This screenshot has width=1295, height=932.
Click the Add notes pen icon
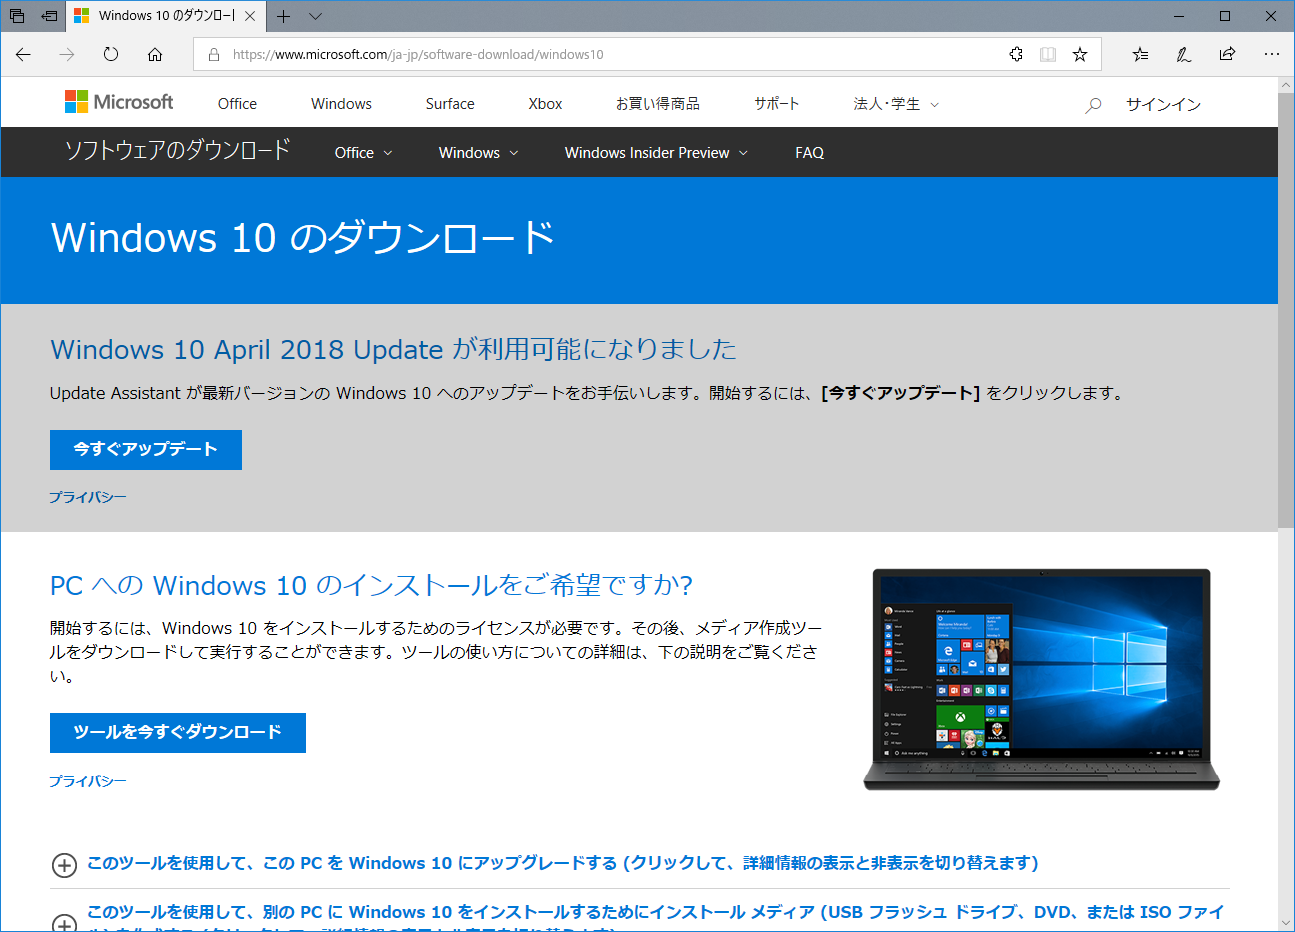click(1184, 54)
